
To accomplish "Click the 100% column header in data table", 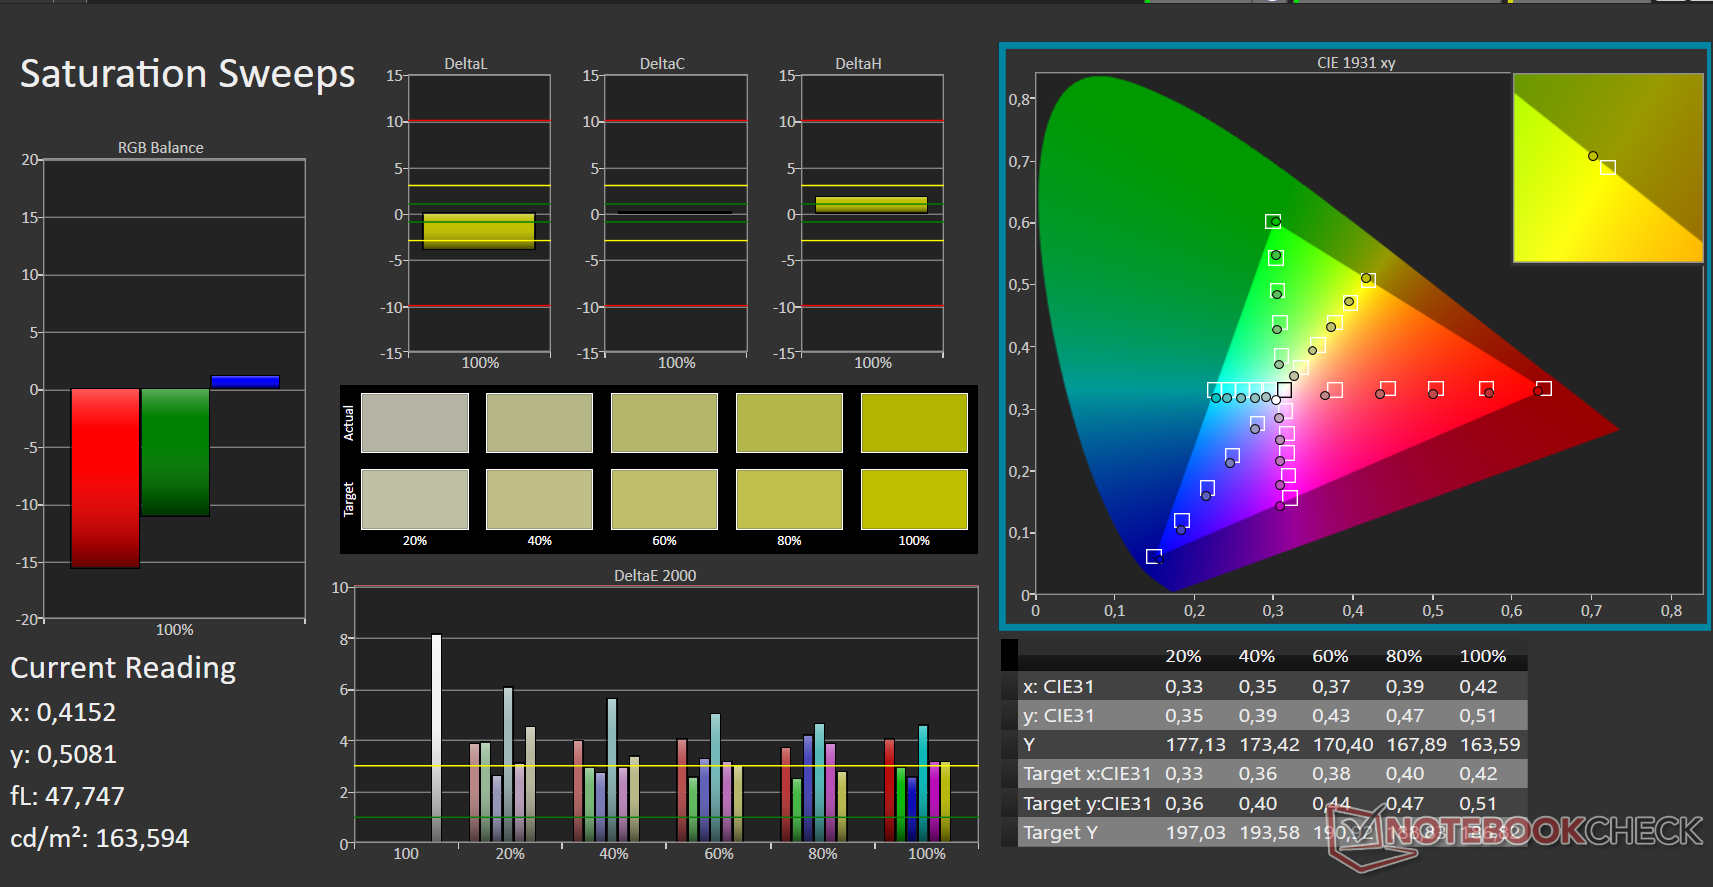I will click(1482, 656).
